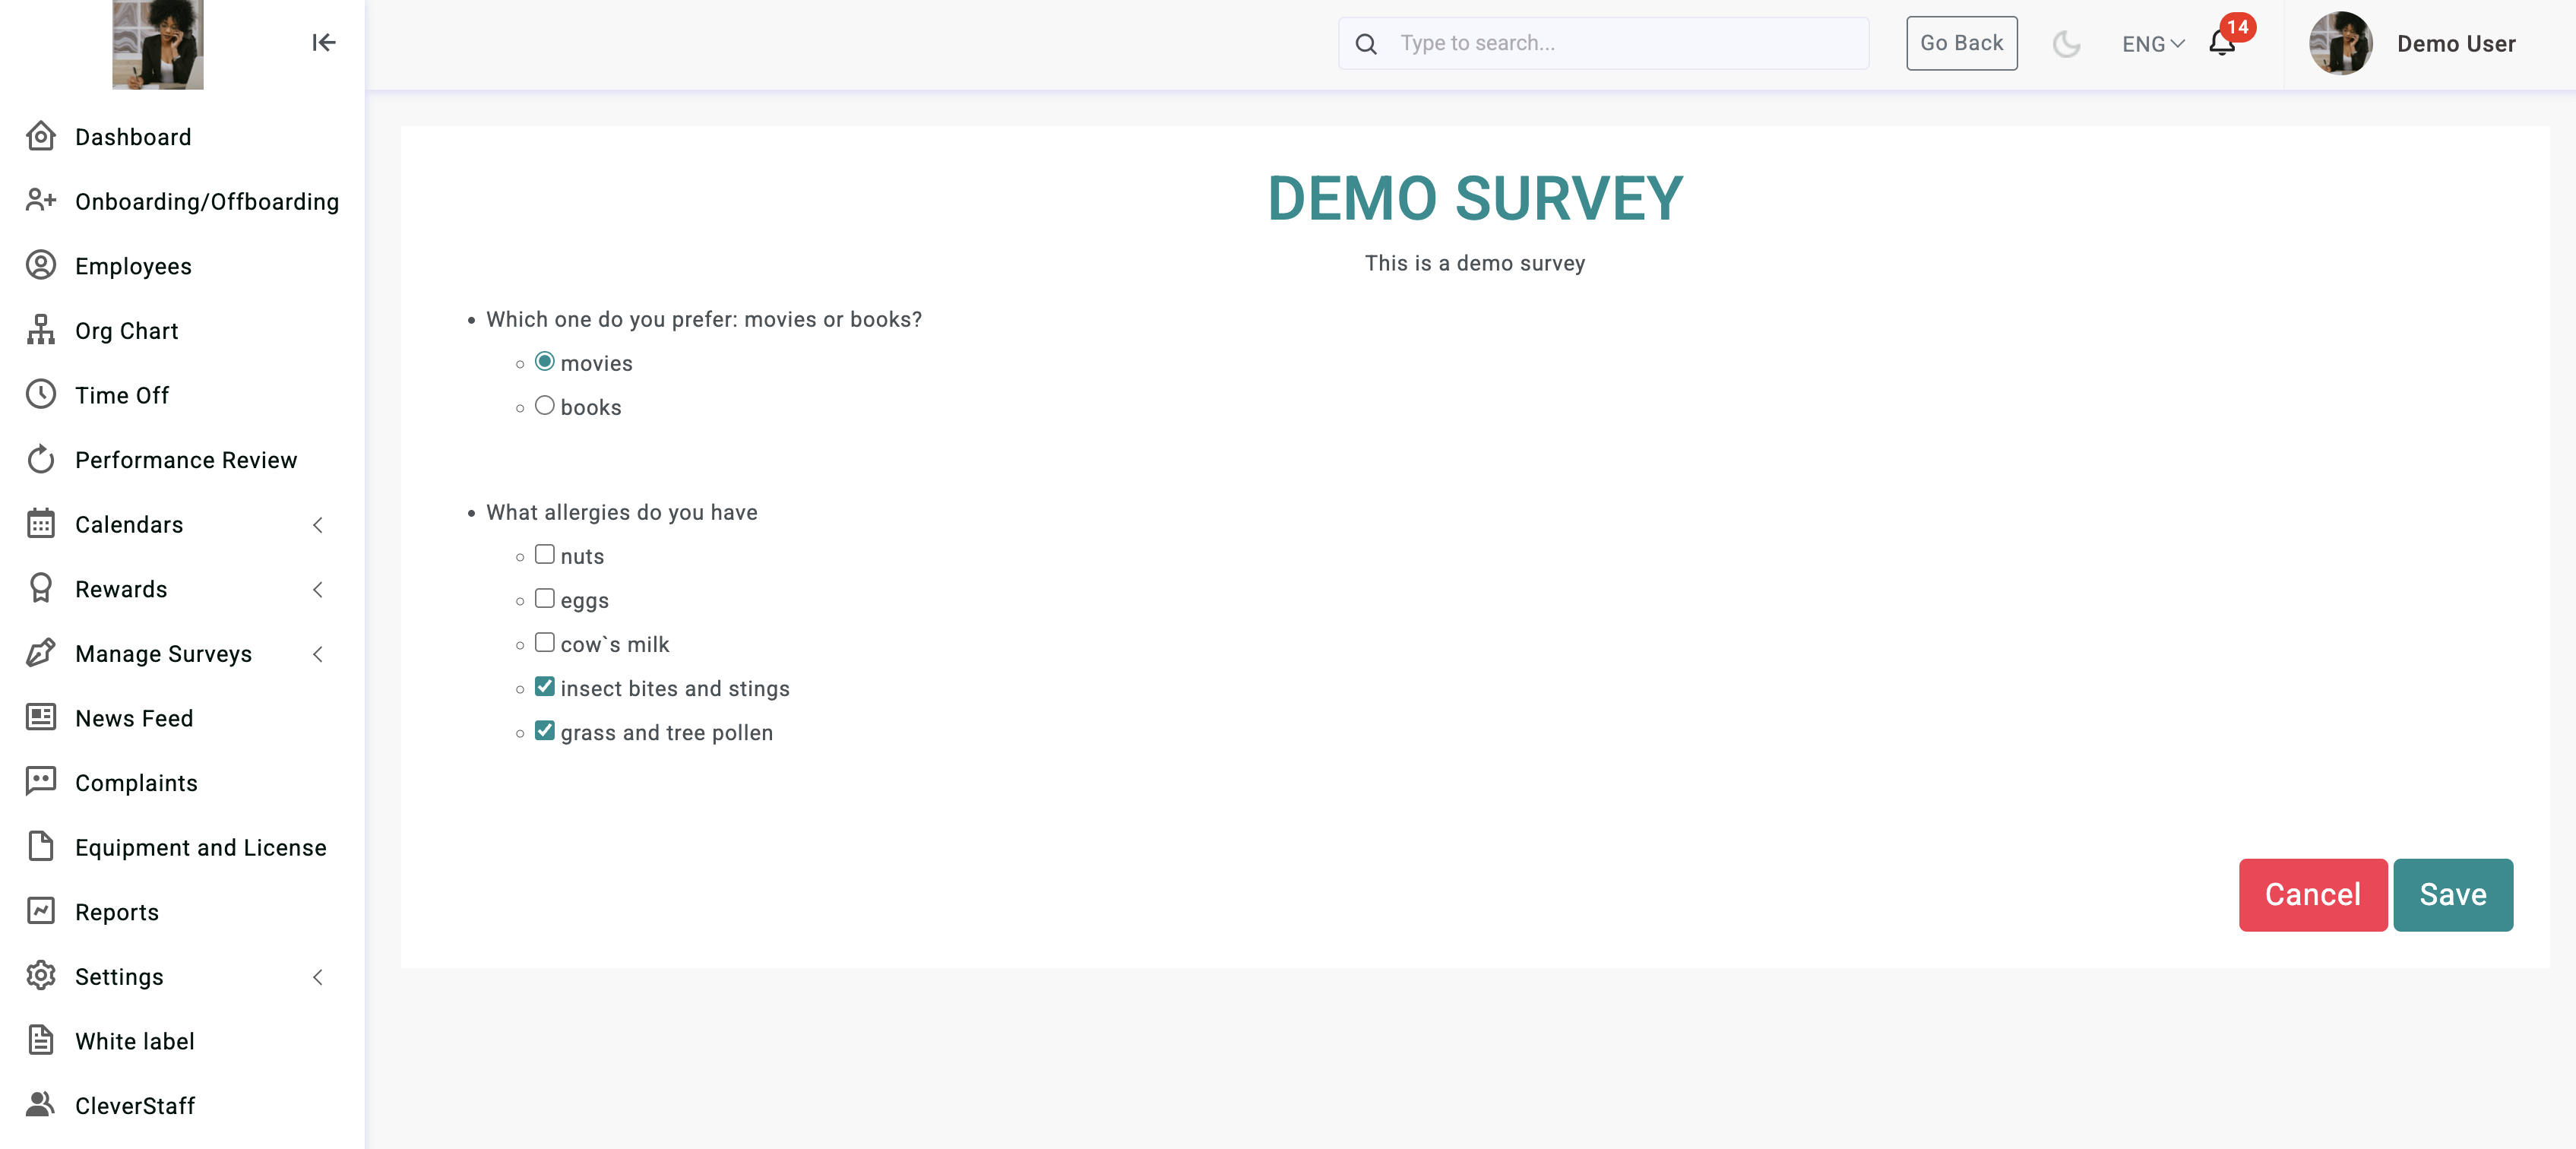Open Reports link in sidebar

[x=117, y=912]
